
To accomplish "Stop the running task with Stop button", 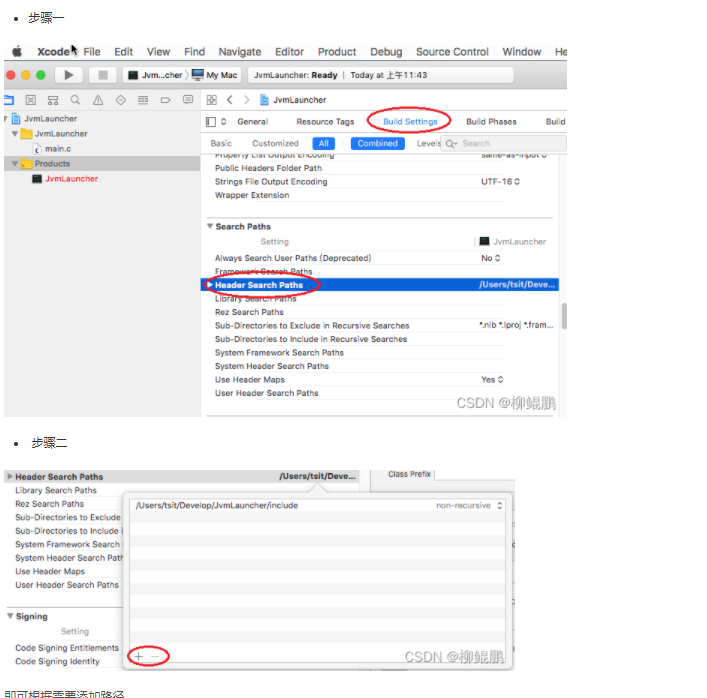I will pyautogui.click(x=103, y=75).
